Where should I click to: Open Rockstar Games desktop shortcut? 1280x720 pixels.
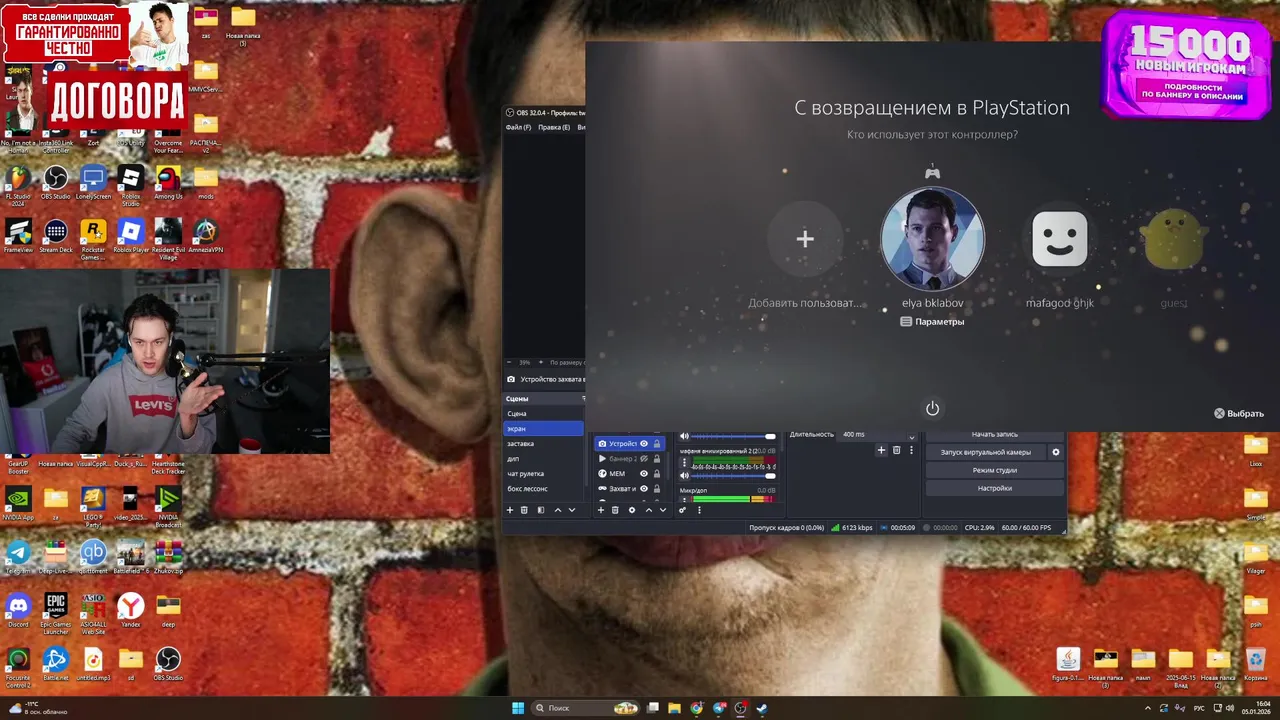(x=93, y=238)
